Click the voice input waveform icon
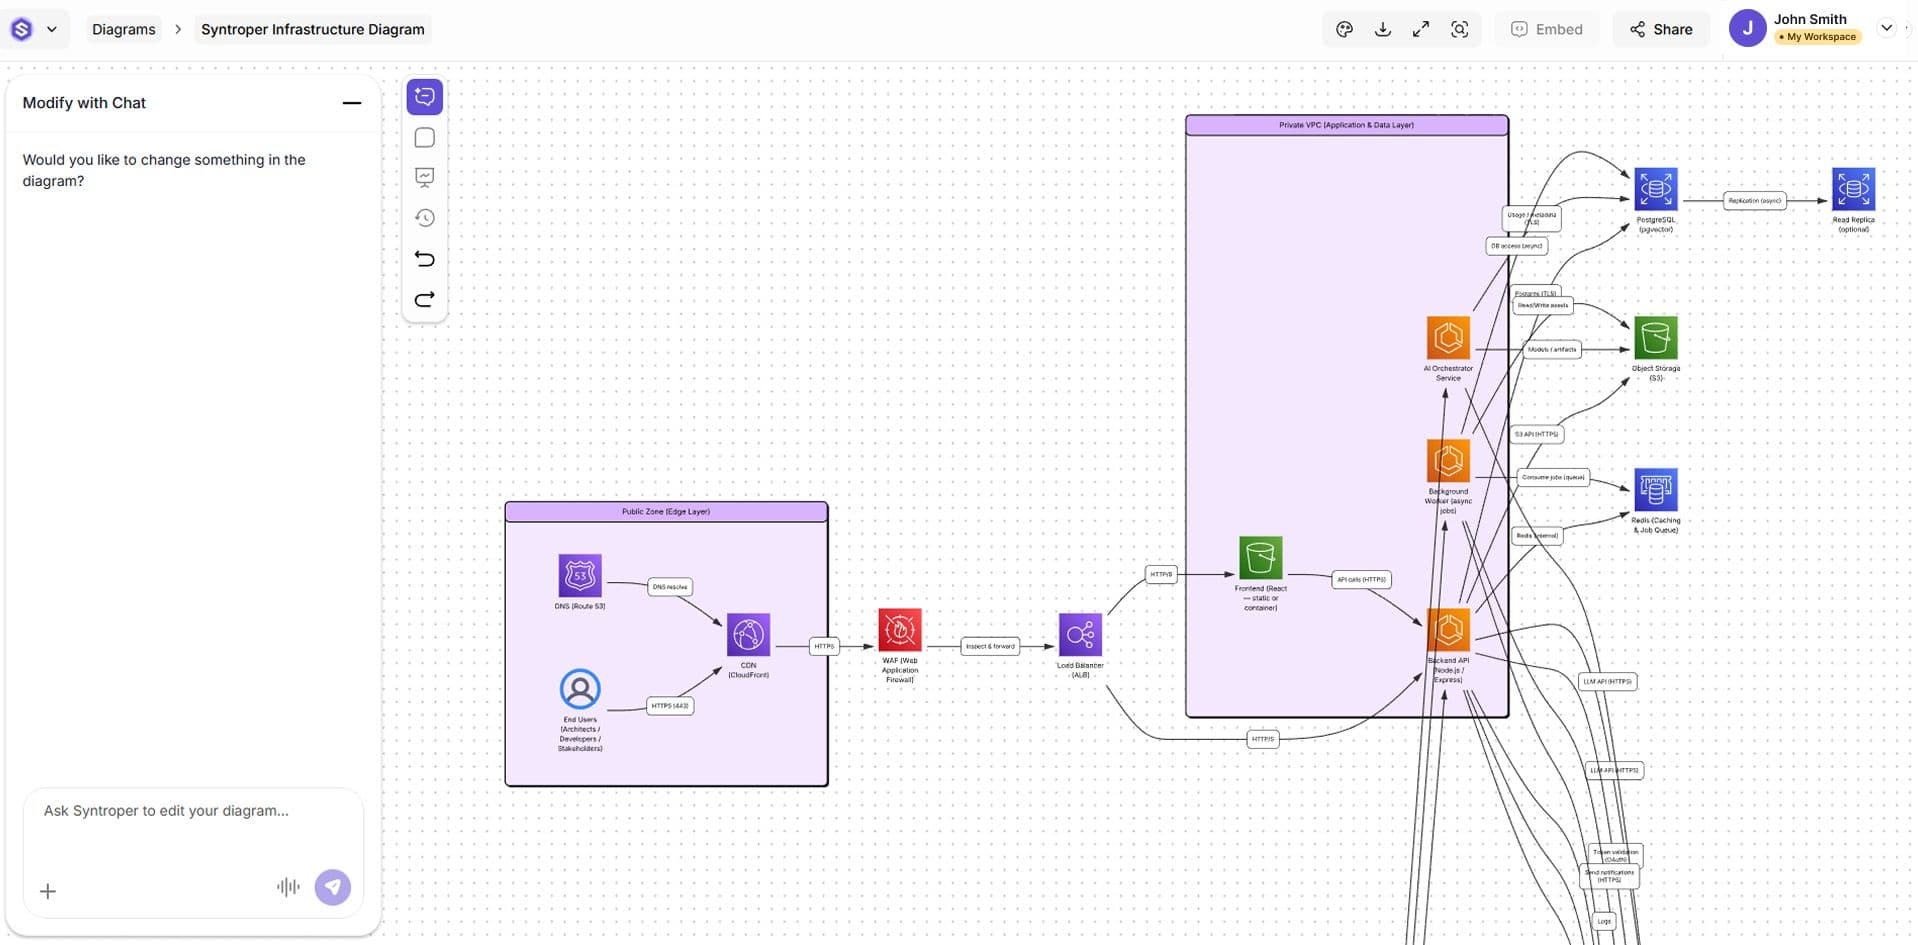 tap(288, 887)
